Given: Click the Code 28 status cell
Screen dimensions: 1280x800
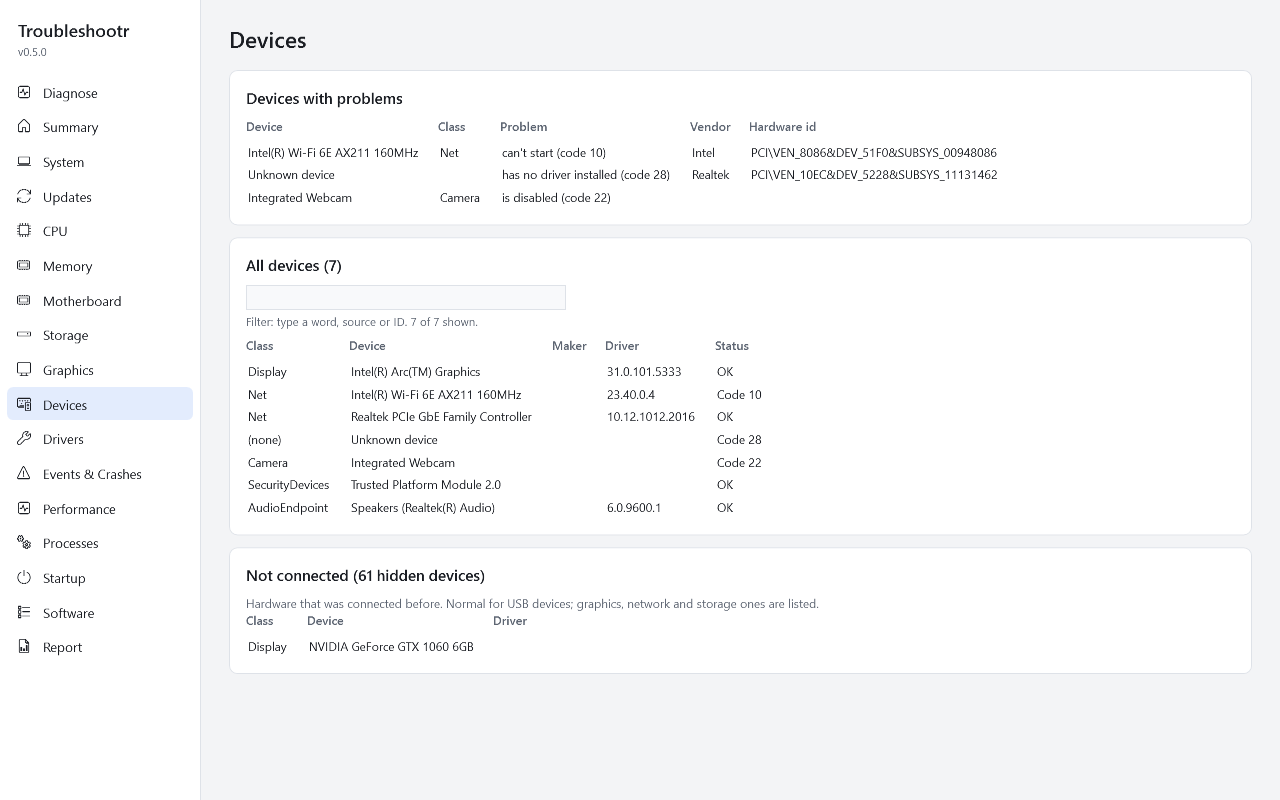Looking at the screenshot, I should (739, 440).
